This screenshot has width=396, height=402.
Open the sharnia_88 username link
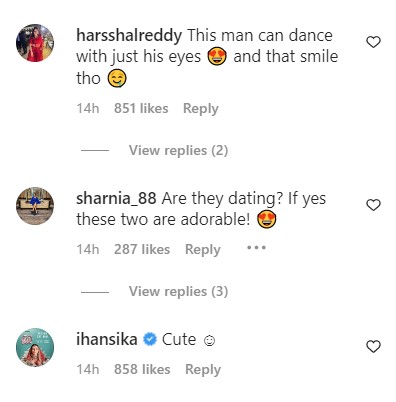pos(116,199)
